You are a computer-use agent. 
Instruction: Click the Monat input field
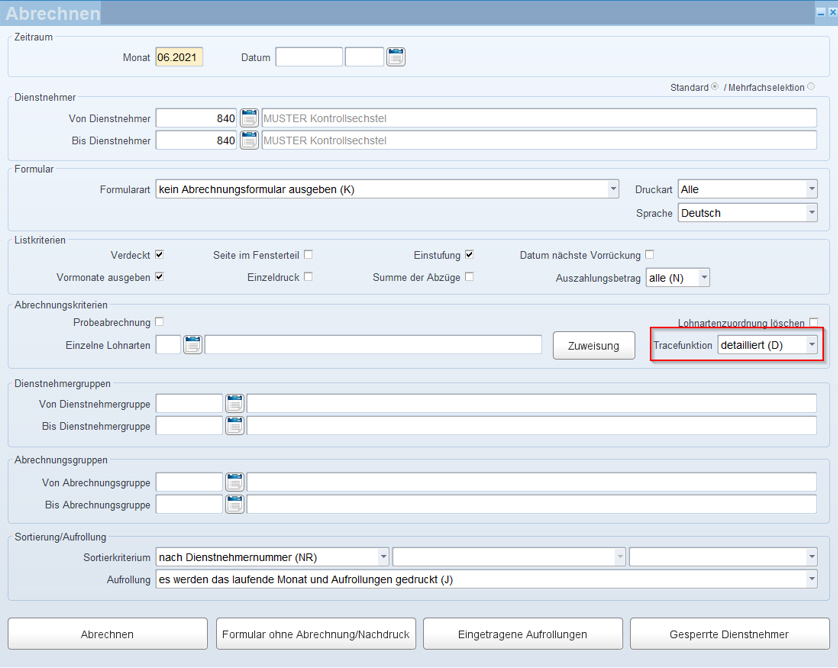pyautogui.click(x=179, y=57)
